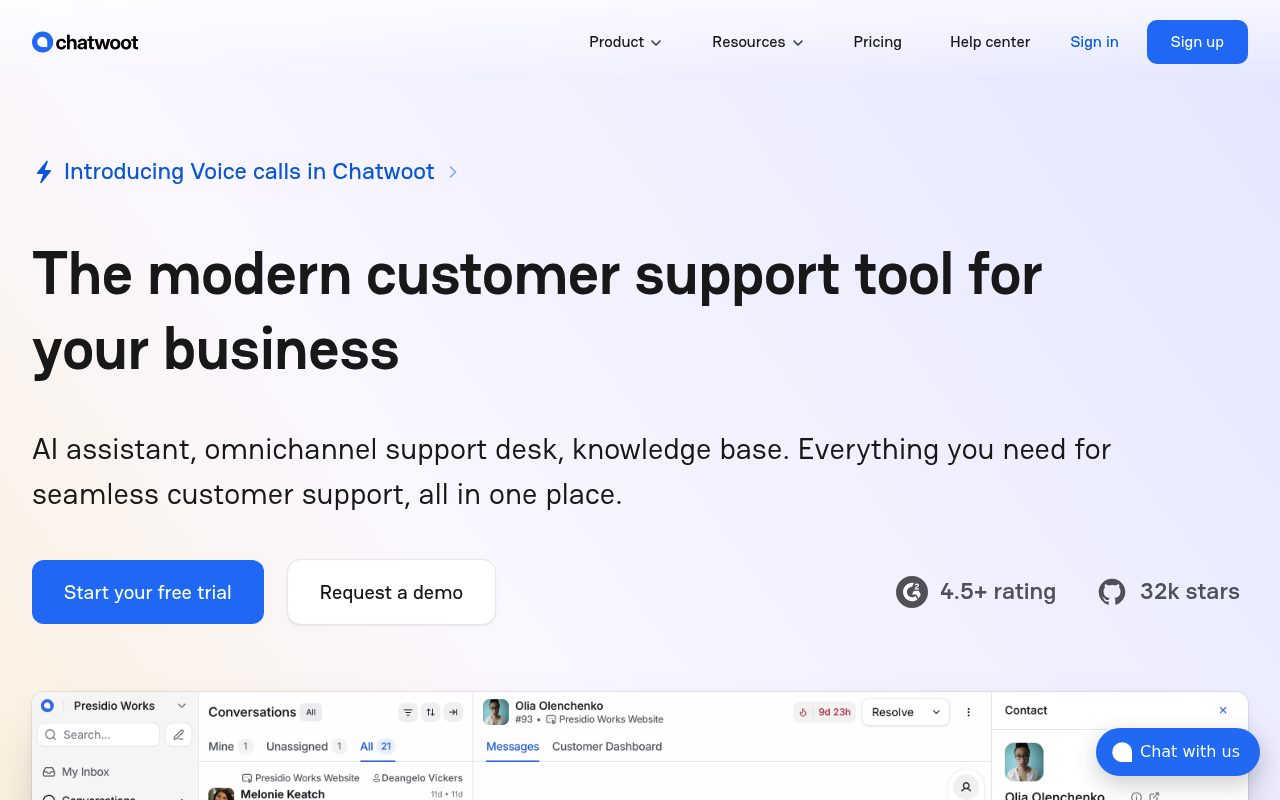This screenshot has height=800, width=1280.
Task: Switch to the Mine conversations tab
Action: pos(230,746)
